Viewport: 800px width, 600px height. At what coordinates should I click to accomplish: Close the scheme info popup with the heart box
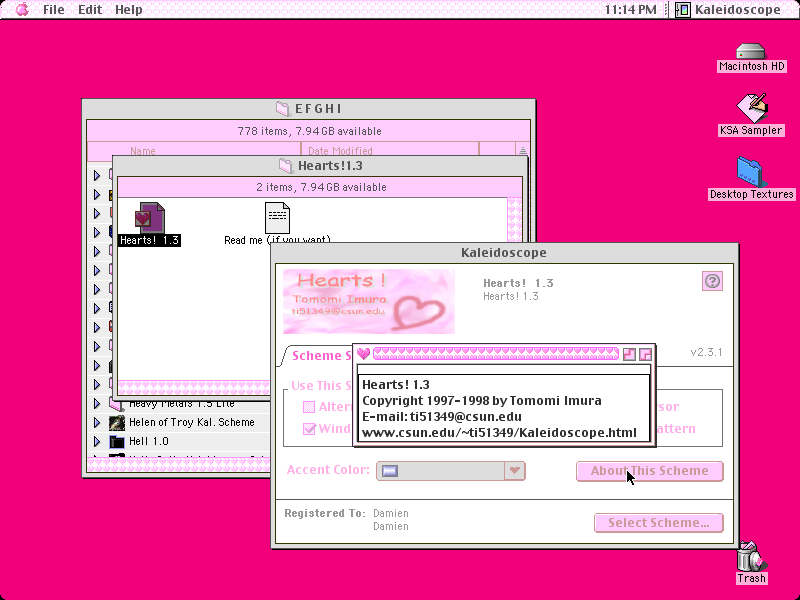[x=363, y=354]
